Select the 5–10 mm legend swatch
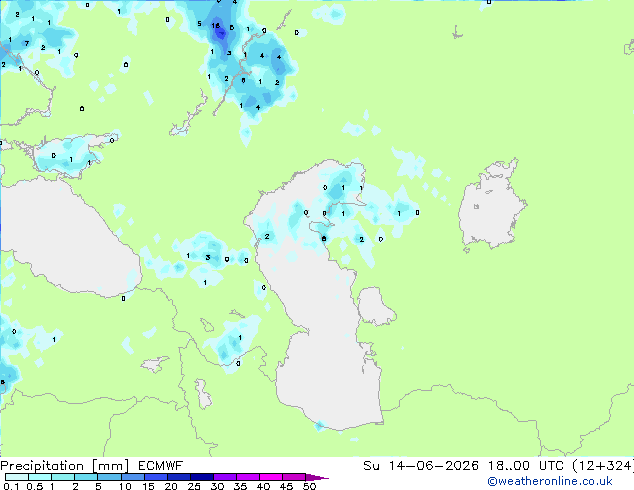This screenshot has width=634, height=490. pyautogui.click(x=109, y=477)
